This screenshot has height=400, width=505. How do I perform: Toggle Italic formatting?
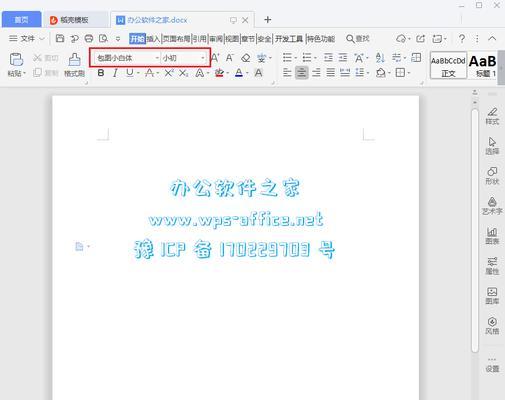tap(115, 73)
